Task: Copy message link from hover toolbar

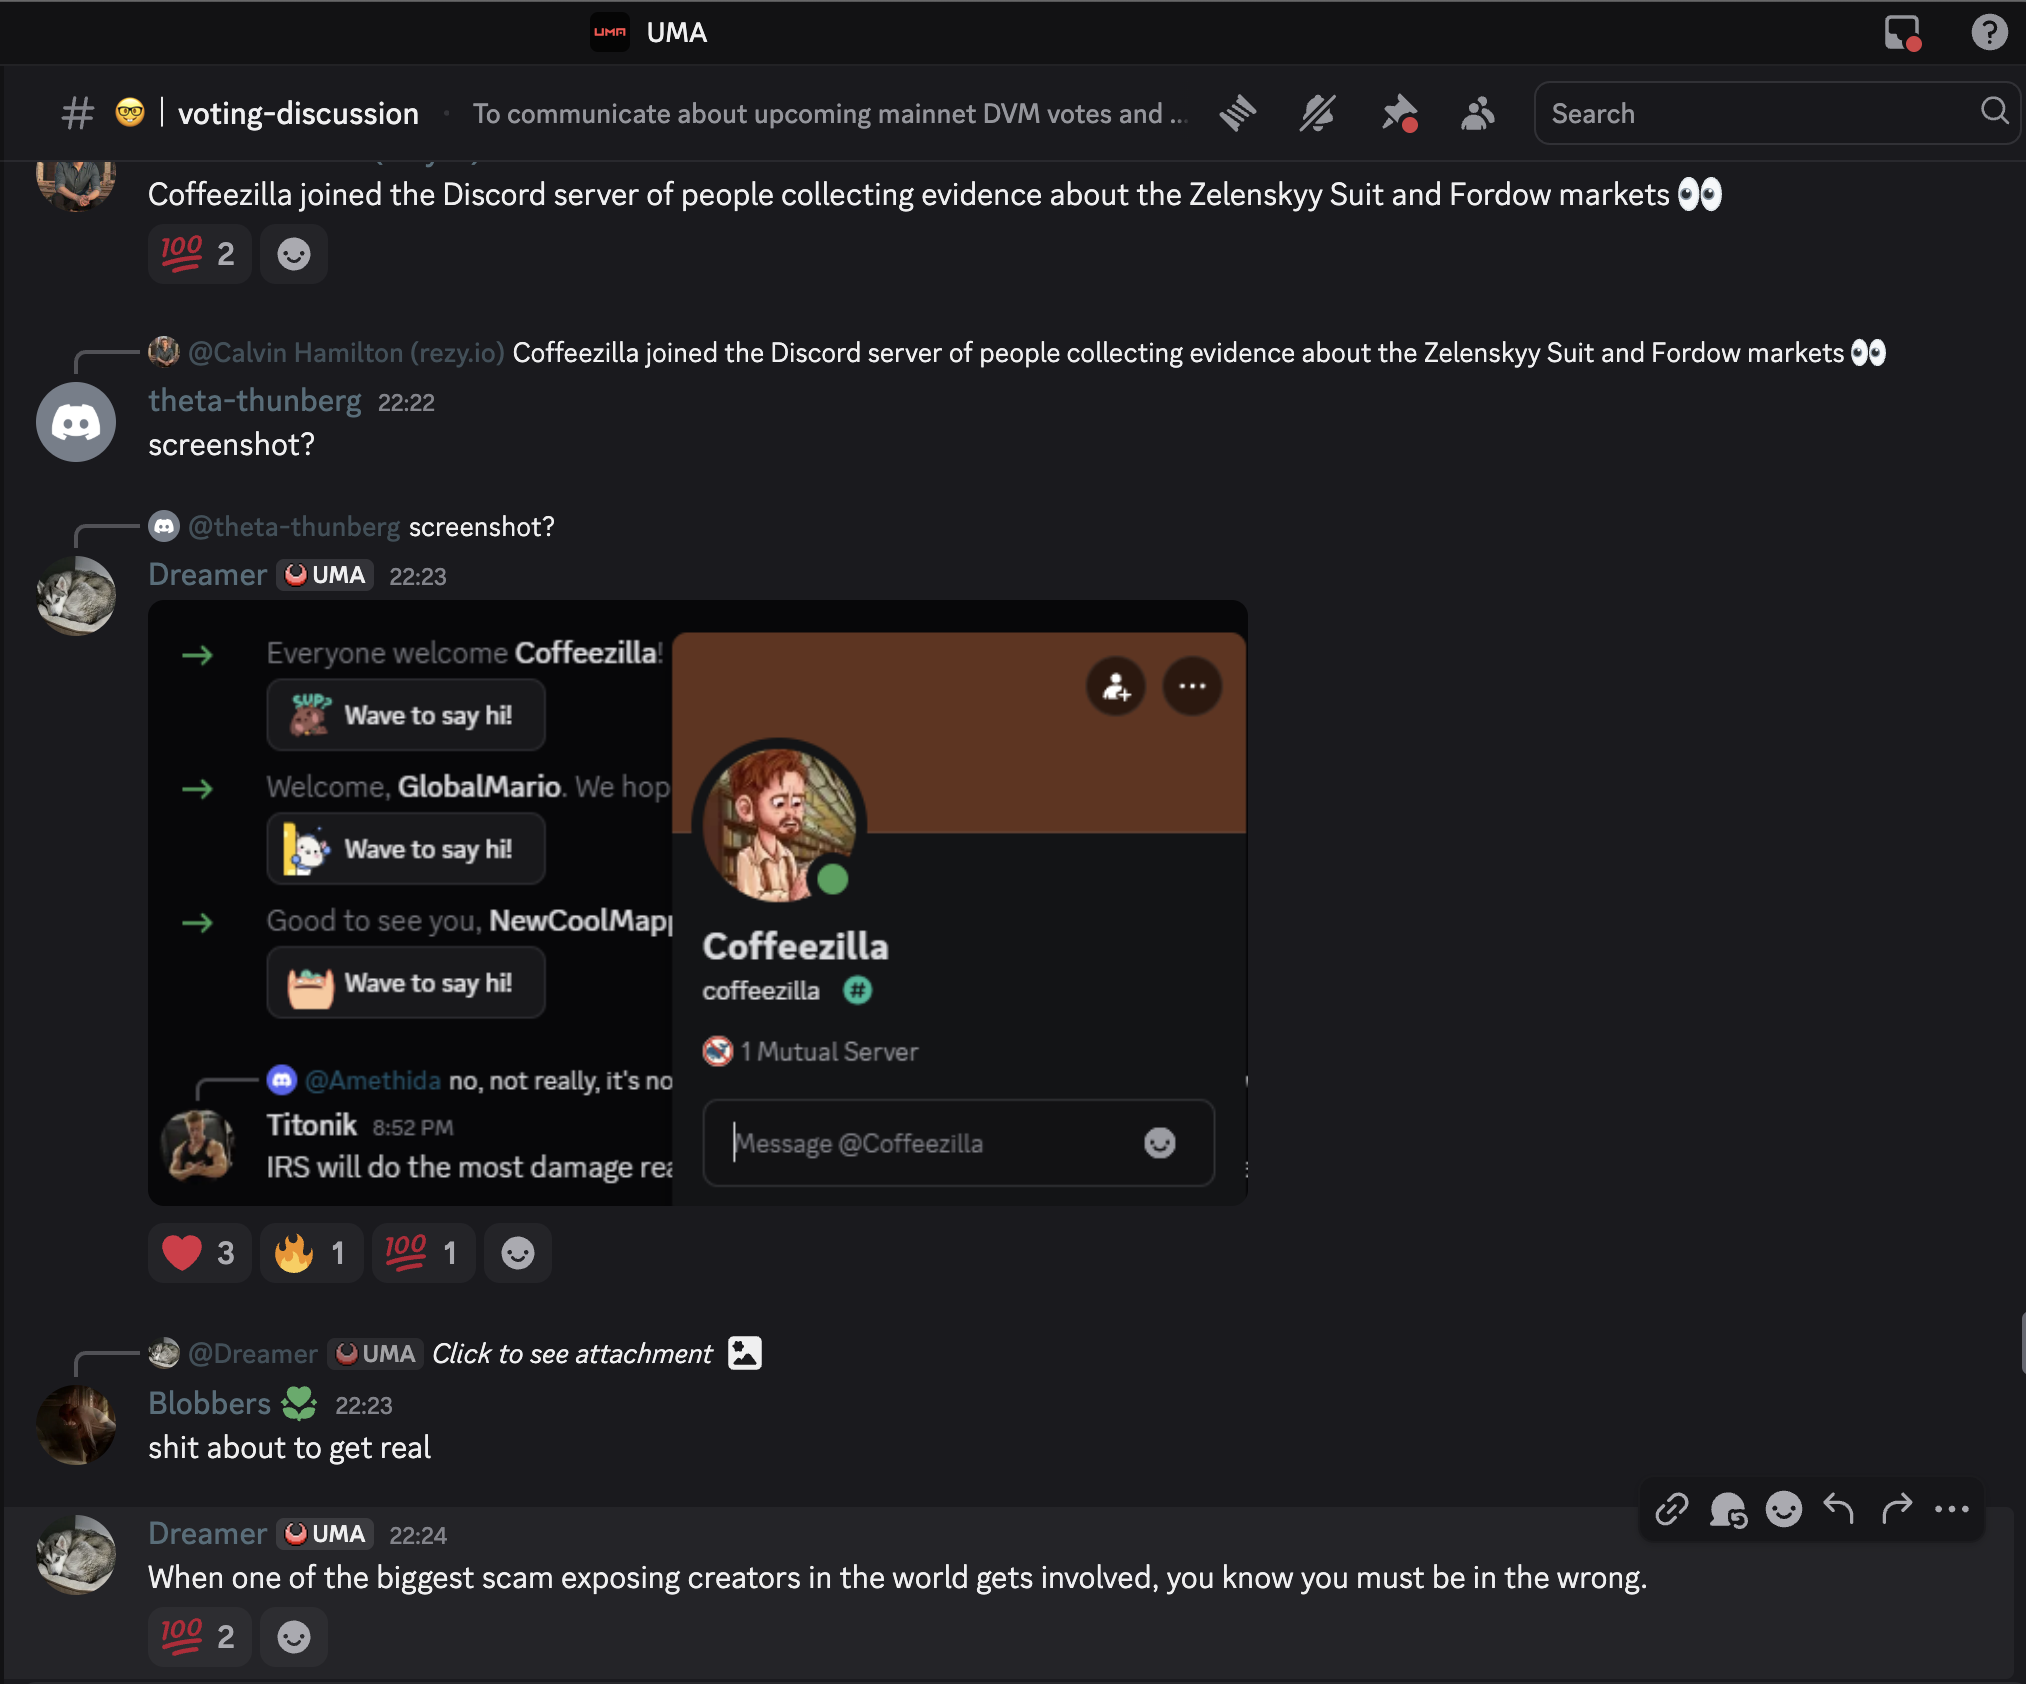Action: click(1672, 1509)
